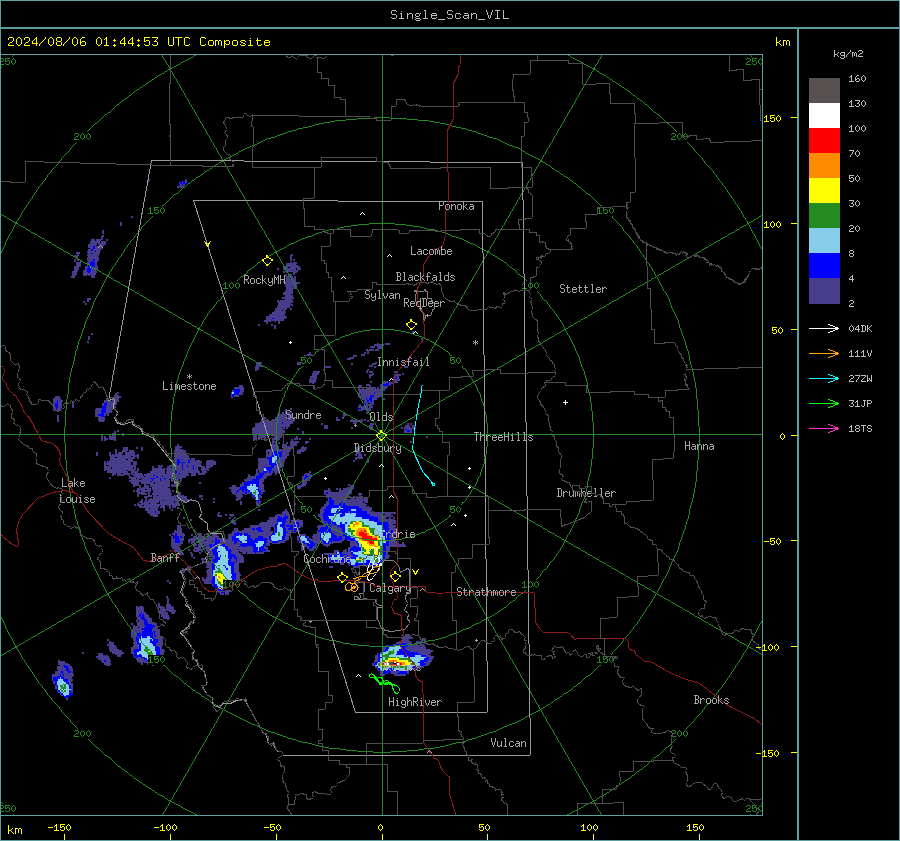900x841 pixels.
Task: Click the cyan 27ZW arrow in legend
Action: [x=824, y=378]
